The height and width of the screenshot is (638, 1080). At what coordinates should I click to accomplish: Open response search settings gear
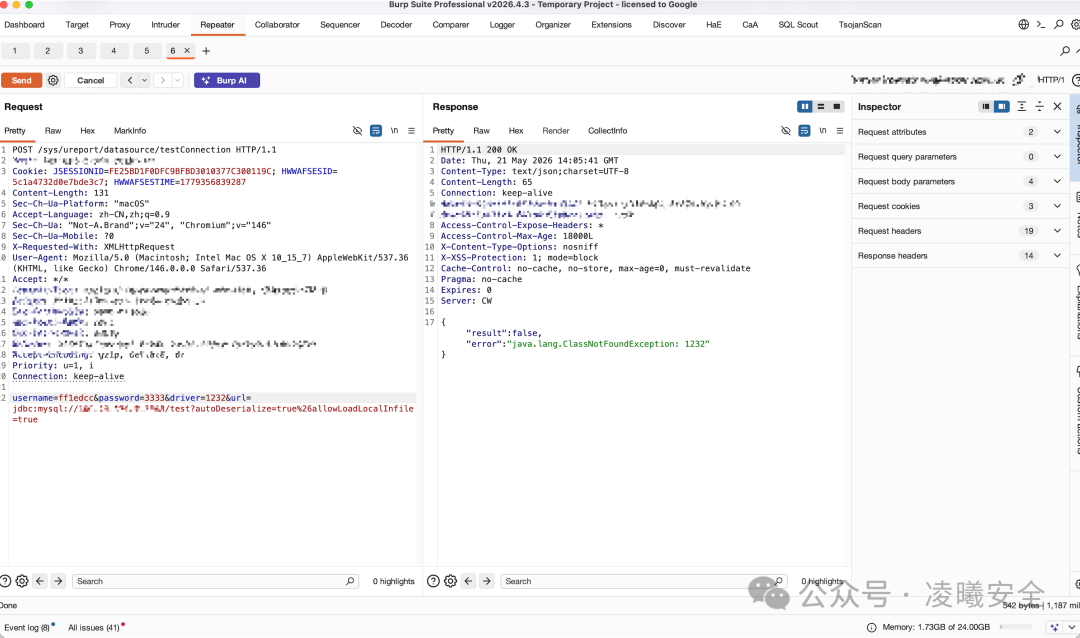(450, 581)
